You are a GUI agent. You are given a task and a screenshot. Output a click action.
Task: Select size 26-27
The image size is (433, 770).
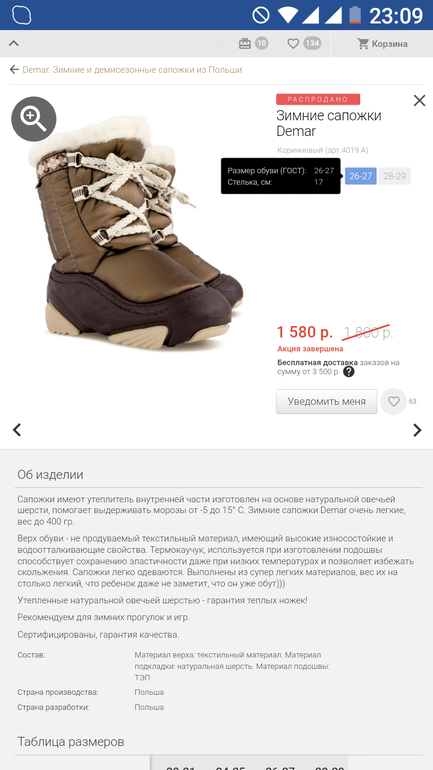tap(361, 176)
